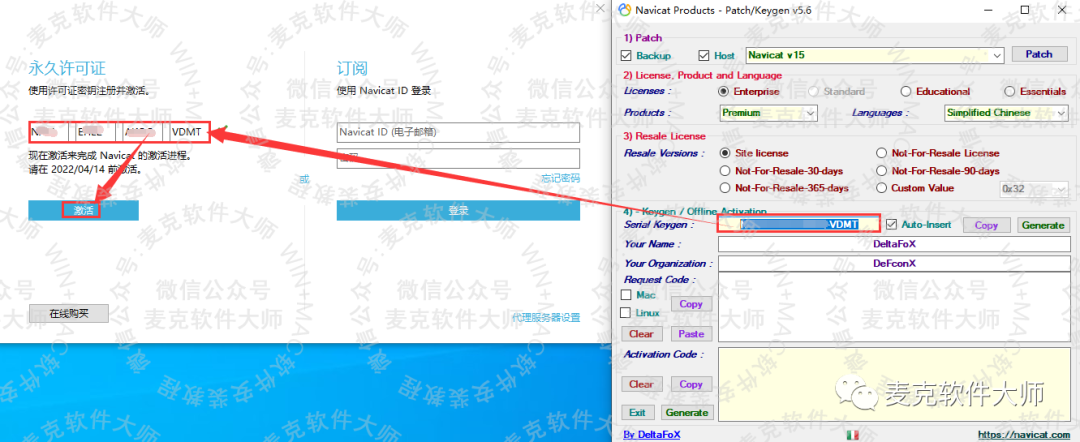Select Not-For-Resale-90-days radio button

(x=881, y=170)
